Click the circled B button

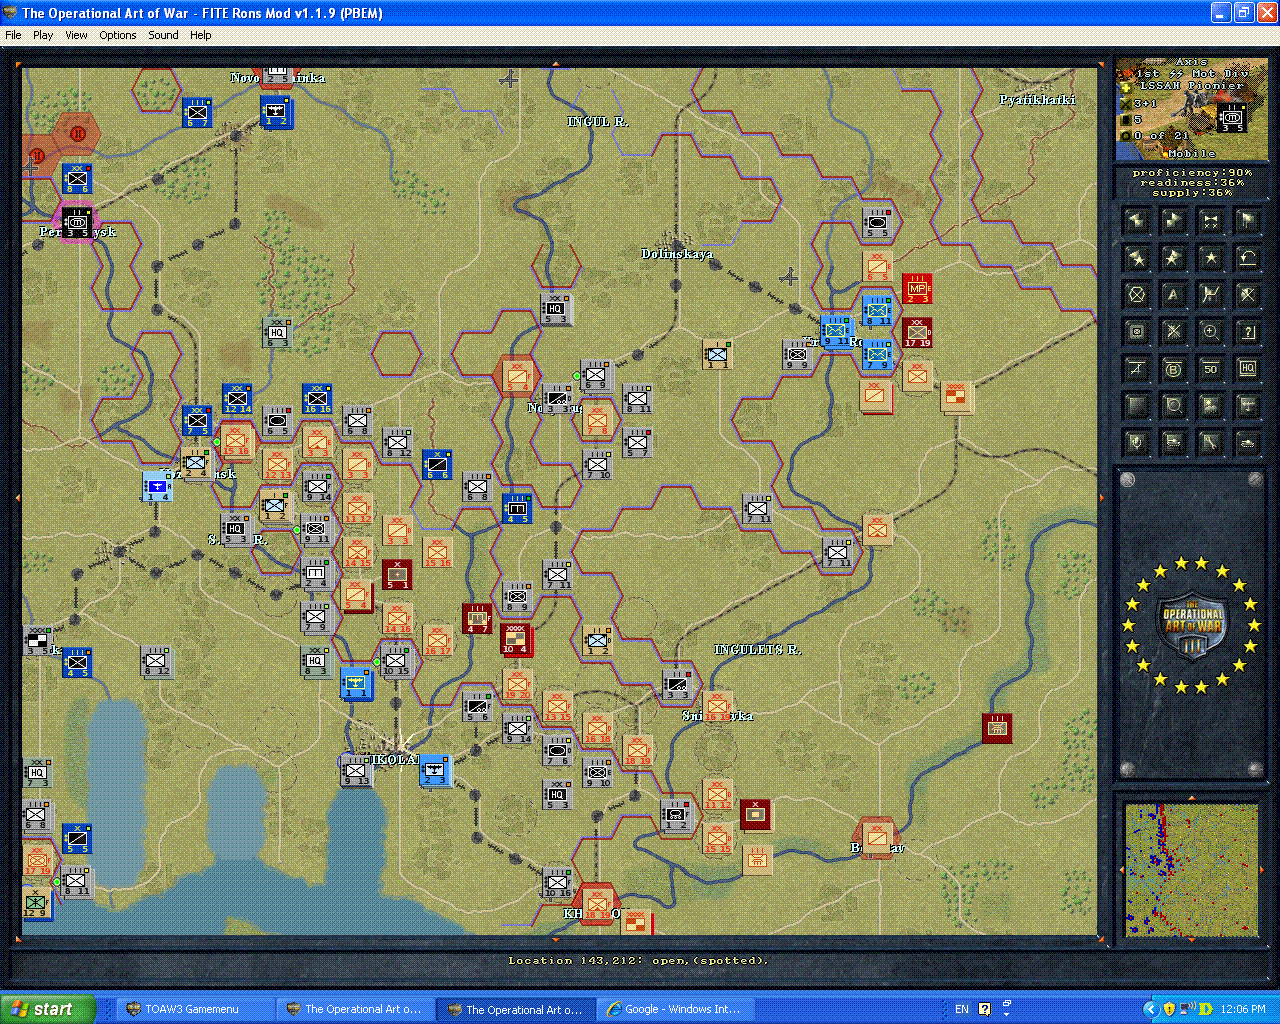(x=1173, y=369)
